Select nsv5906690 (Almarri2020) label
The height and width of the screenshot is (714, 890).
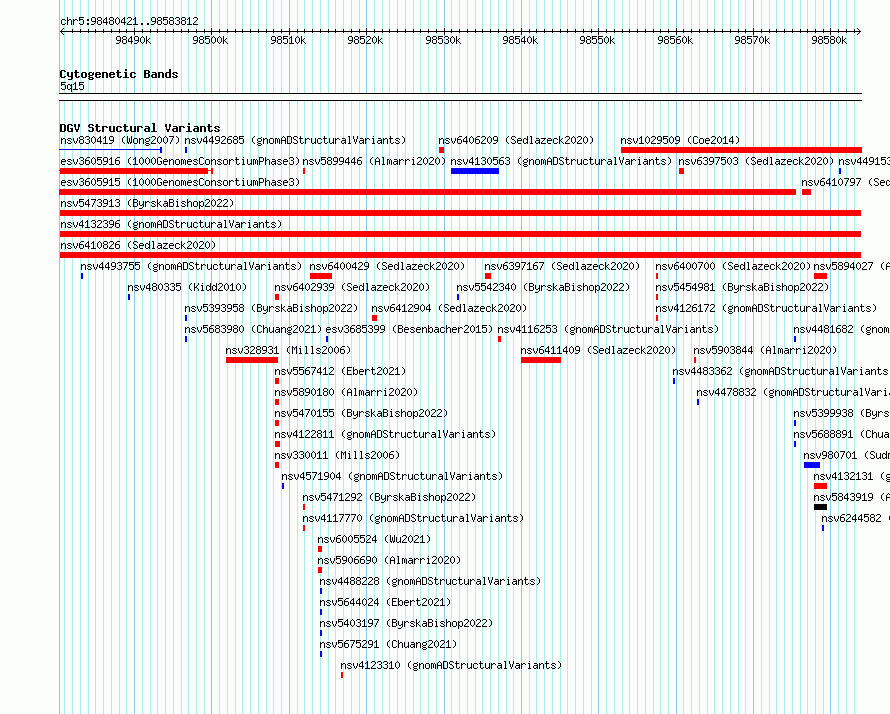click(389, 560)
